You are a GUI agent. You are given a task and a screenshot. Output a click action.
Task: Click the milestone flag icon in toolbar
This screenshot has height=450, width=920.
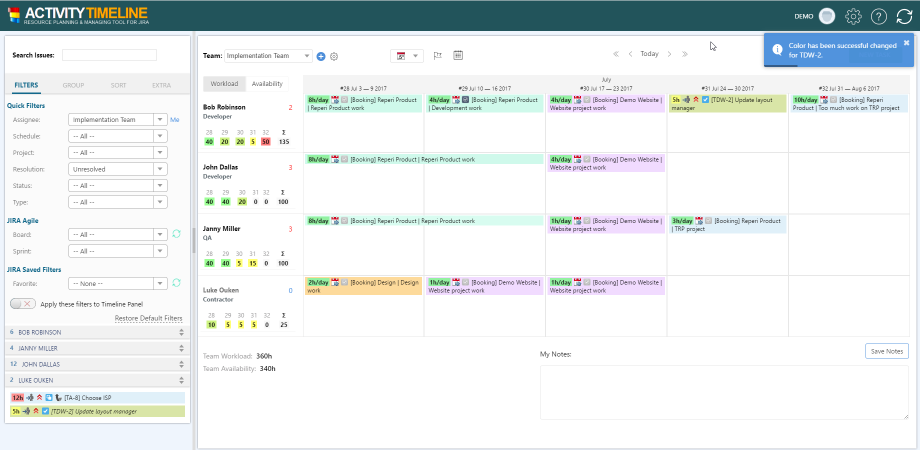(x=437, y=55)
